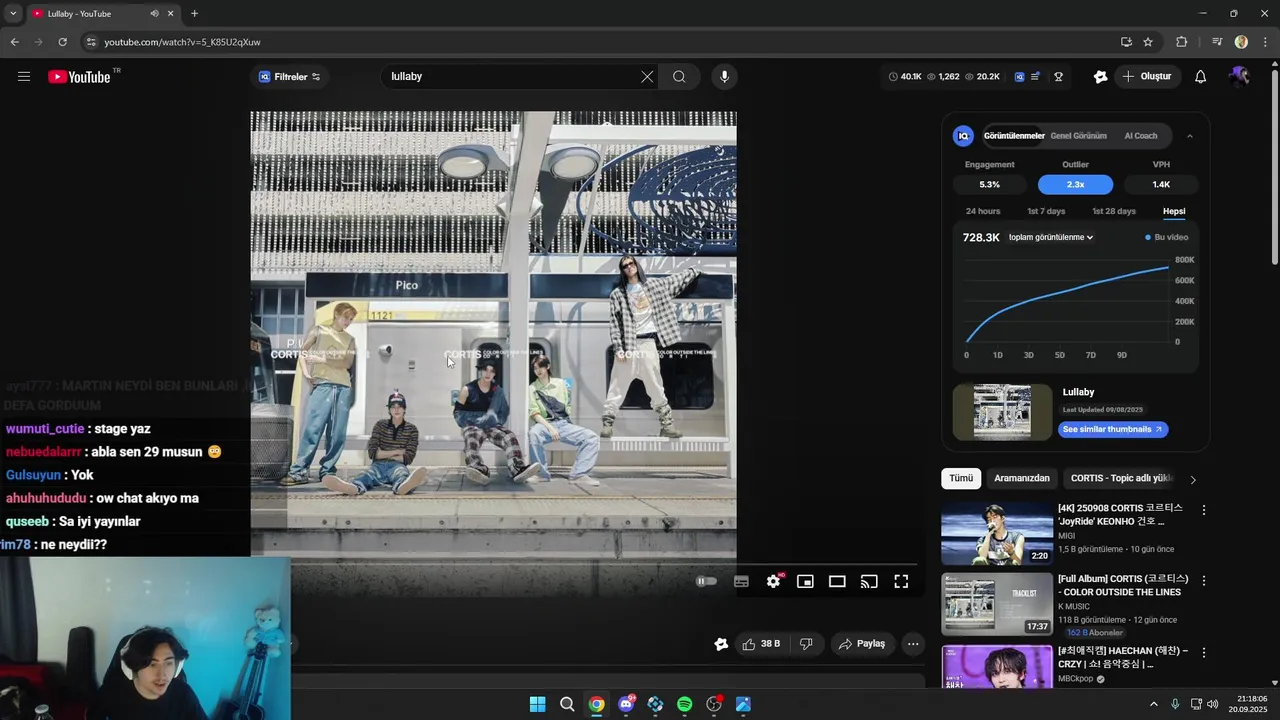Open the YouTube hamburger guide menu
Screen dimensions: 1280x720
click(x=24, y=77)
